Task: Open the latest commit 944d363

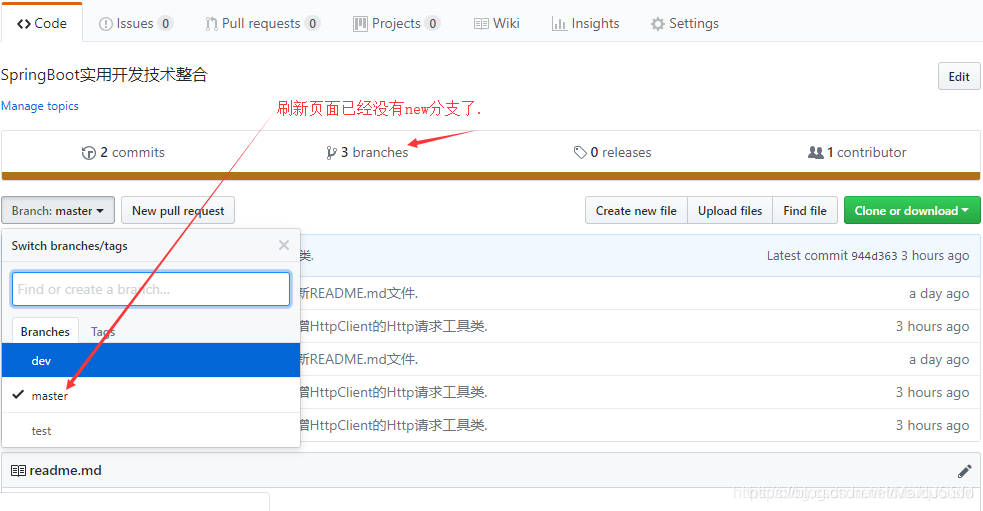Action: [x=874, y=256]
